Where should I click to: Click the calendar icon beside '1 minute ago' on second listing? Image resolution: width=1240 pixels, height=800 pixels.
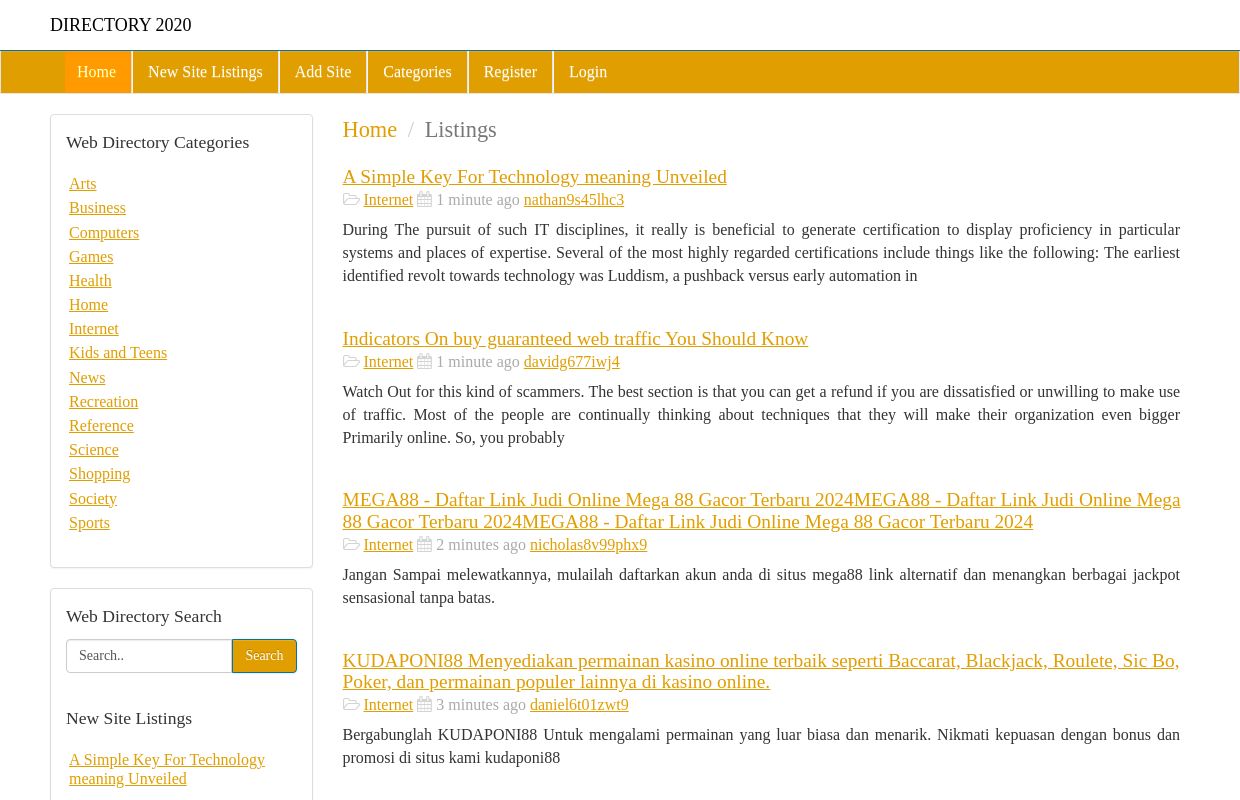tap(424, 361)
